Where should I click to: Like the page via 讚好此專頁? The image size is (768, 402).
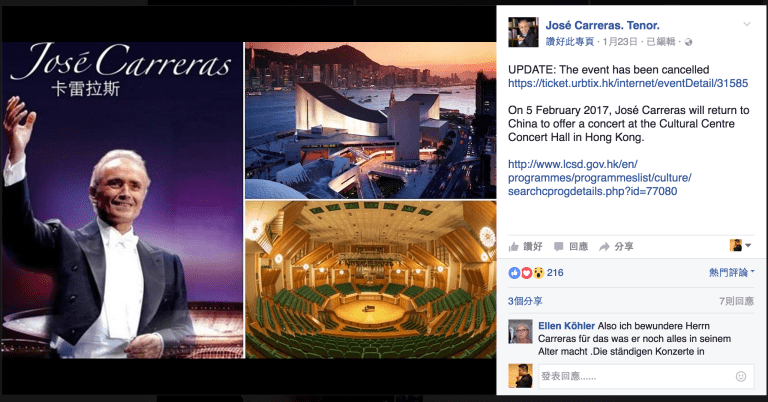[570, 42]
